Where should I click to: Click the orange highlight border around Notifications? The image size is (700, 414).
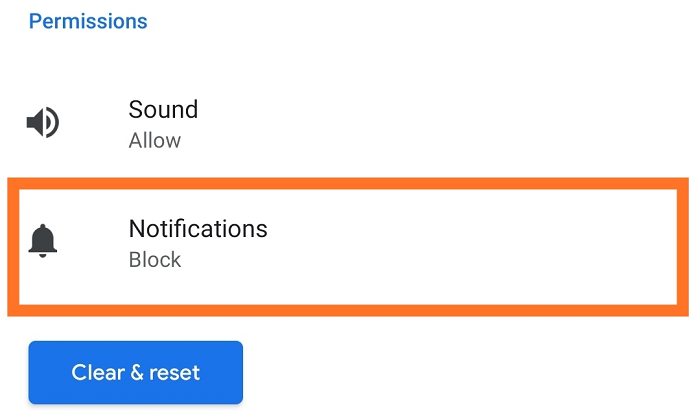[x=348, y=184]
